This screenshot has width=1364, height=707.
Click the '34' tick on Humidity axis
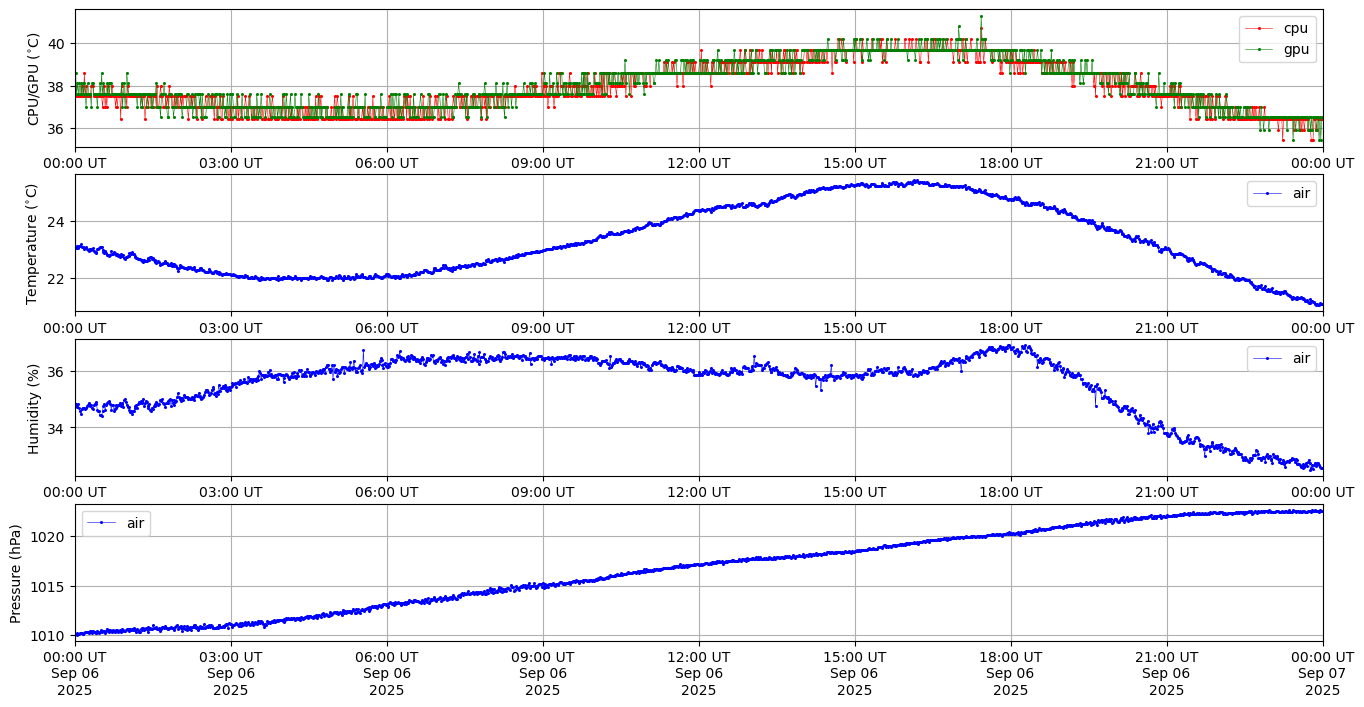coord(59,429)
